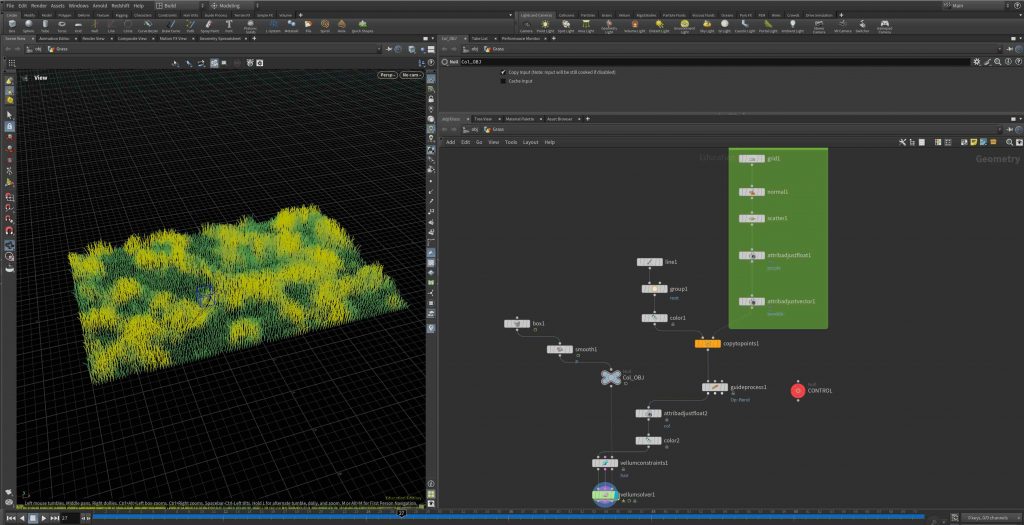Image resolution: width=1024 pixels, height=525 pixels.
Task: Toggle the Cache Input checkbox
Action: pos(502,81)
